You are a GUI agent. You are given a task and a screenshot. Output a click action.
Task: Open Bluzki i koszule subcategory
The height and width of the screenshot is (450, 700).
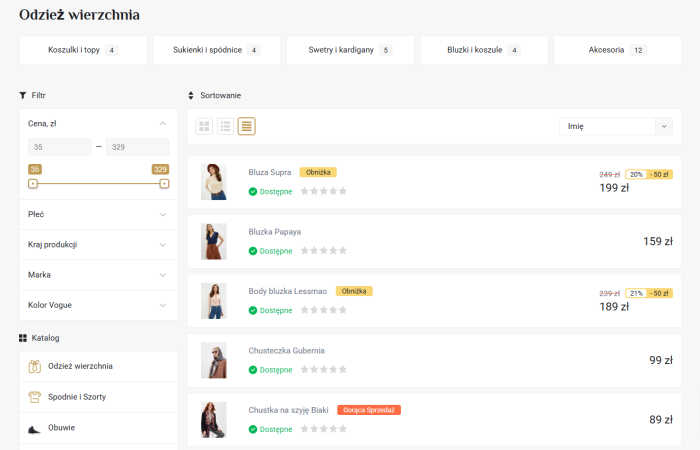point(484,50)
